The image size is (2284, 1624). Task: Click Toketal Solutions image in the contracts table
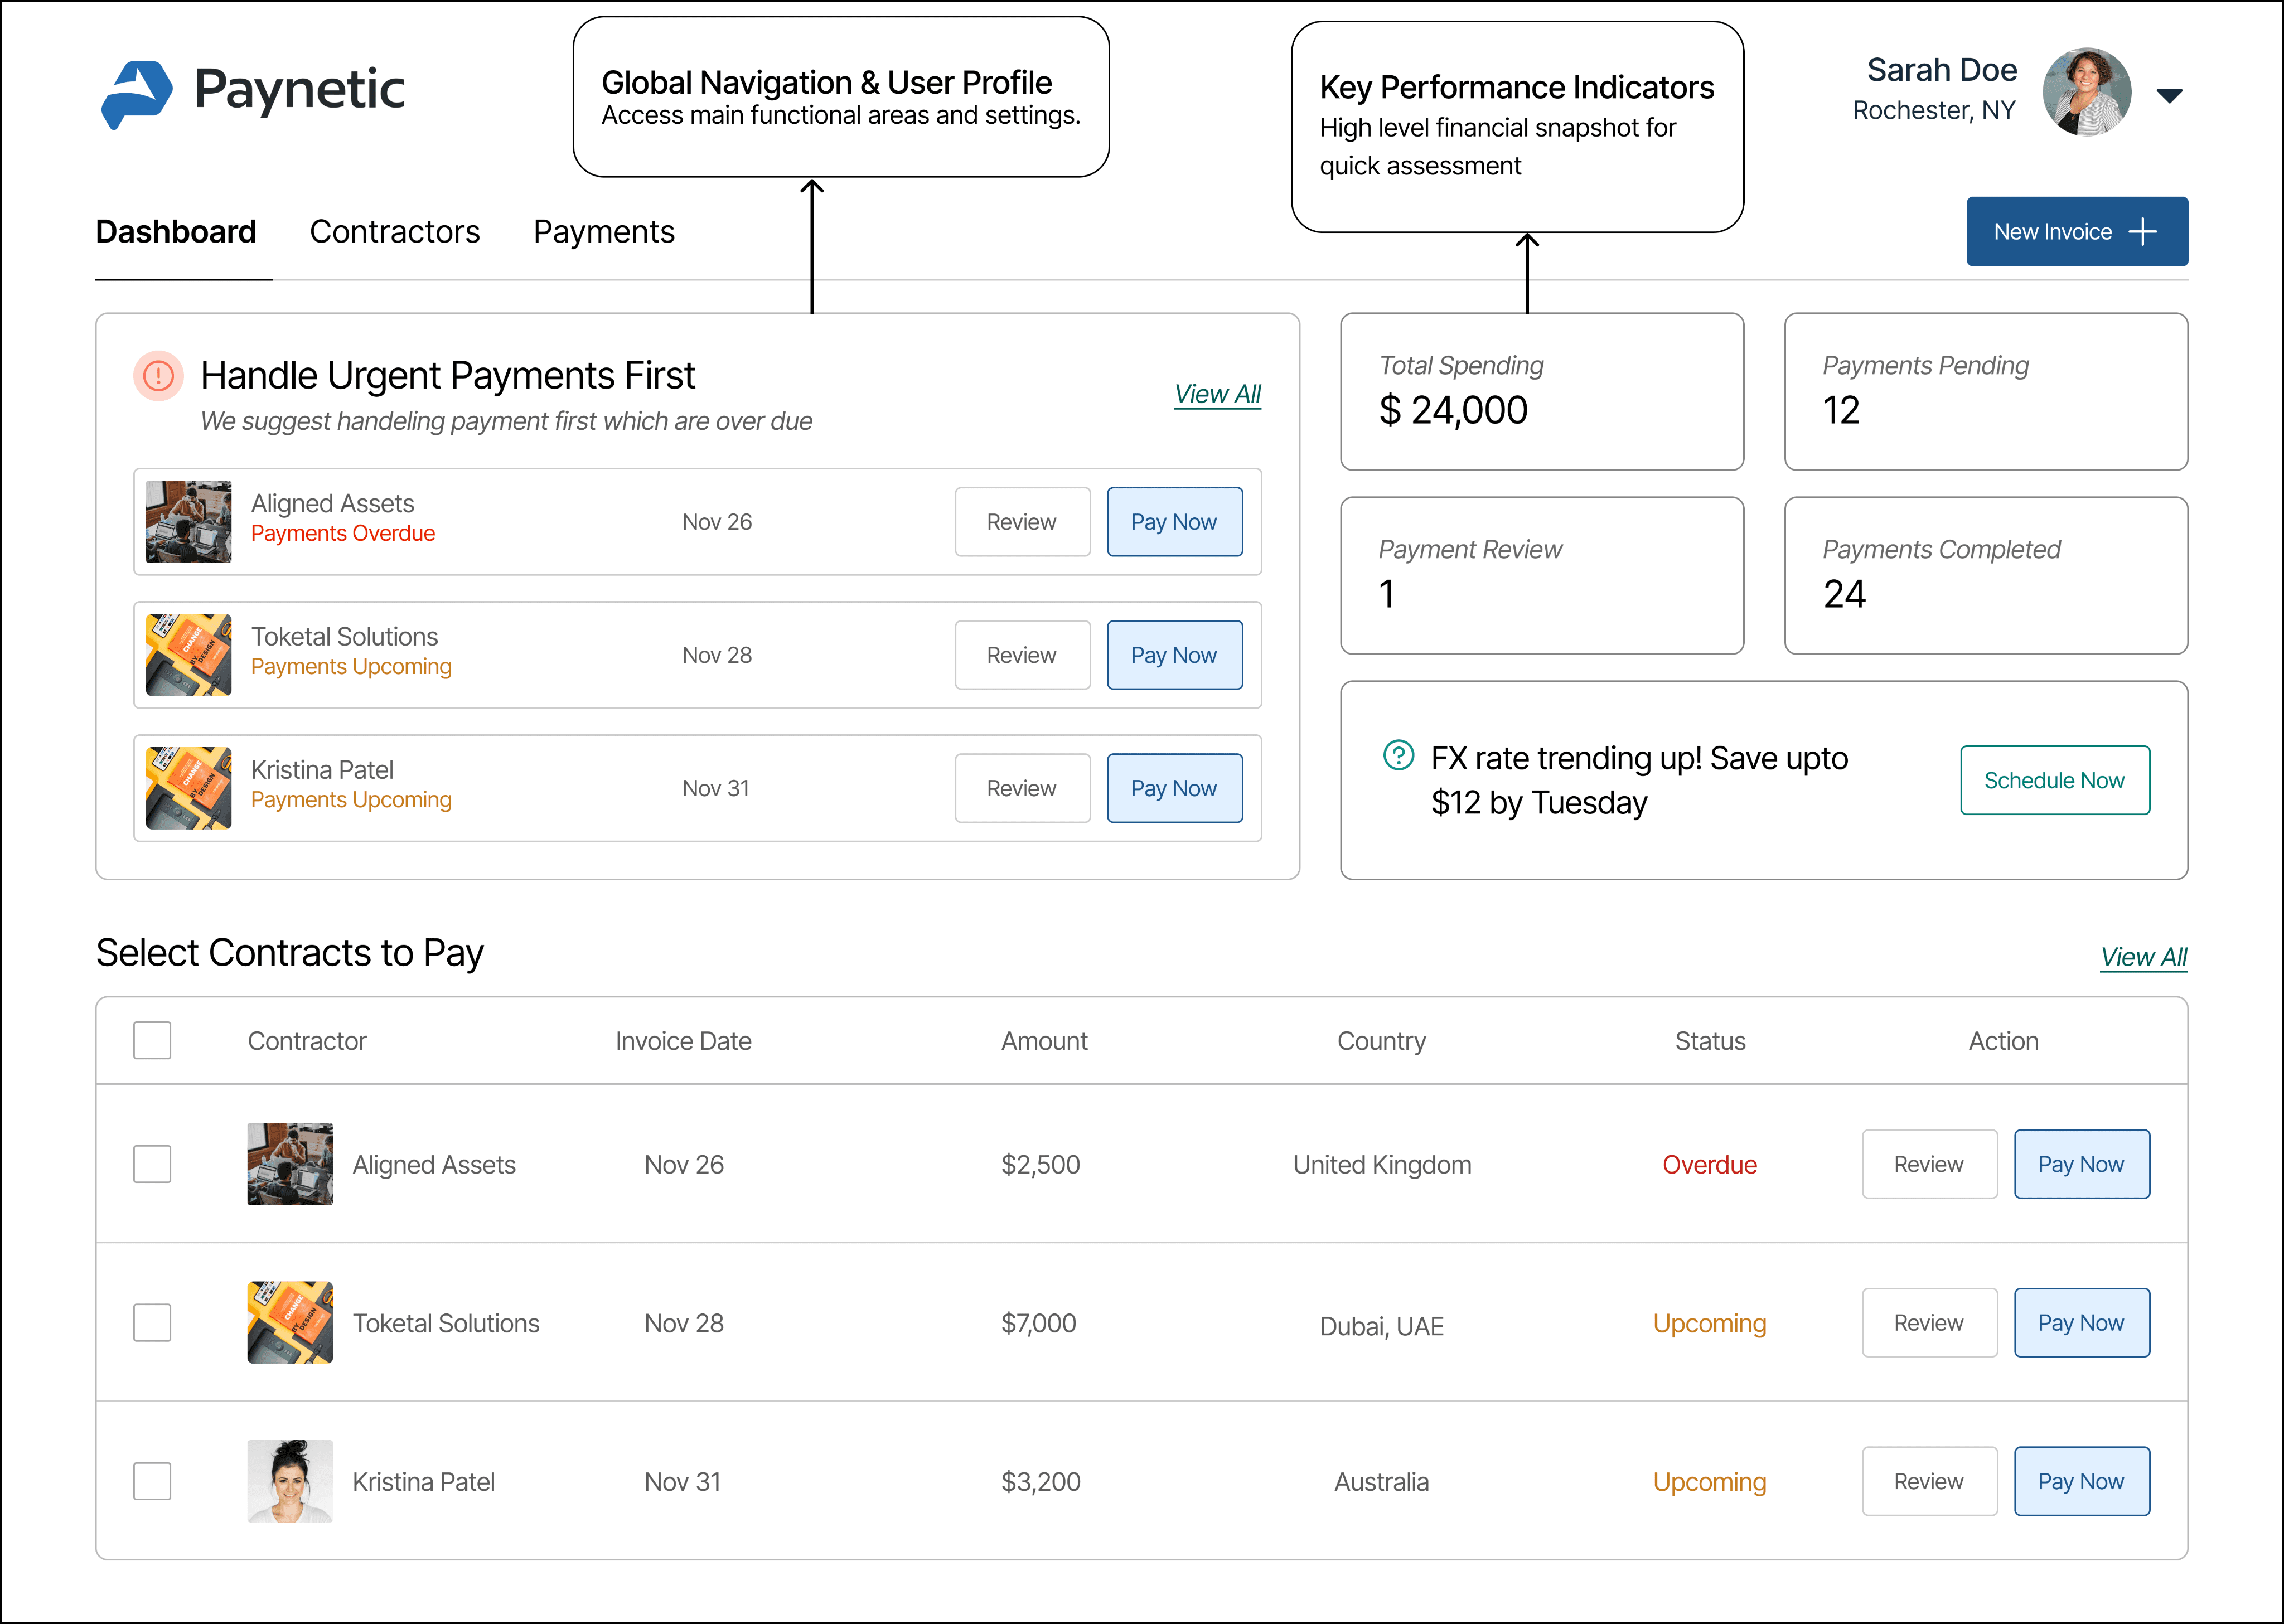point(290,1322)
